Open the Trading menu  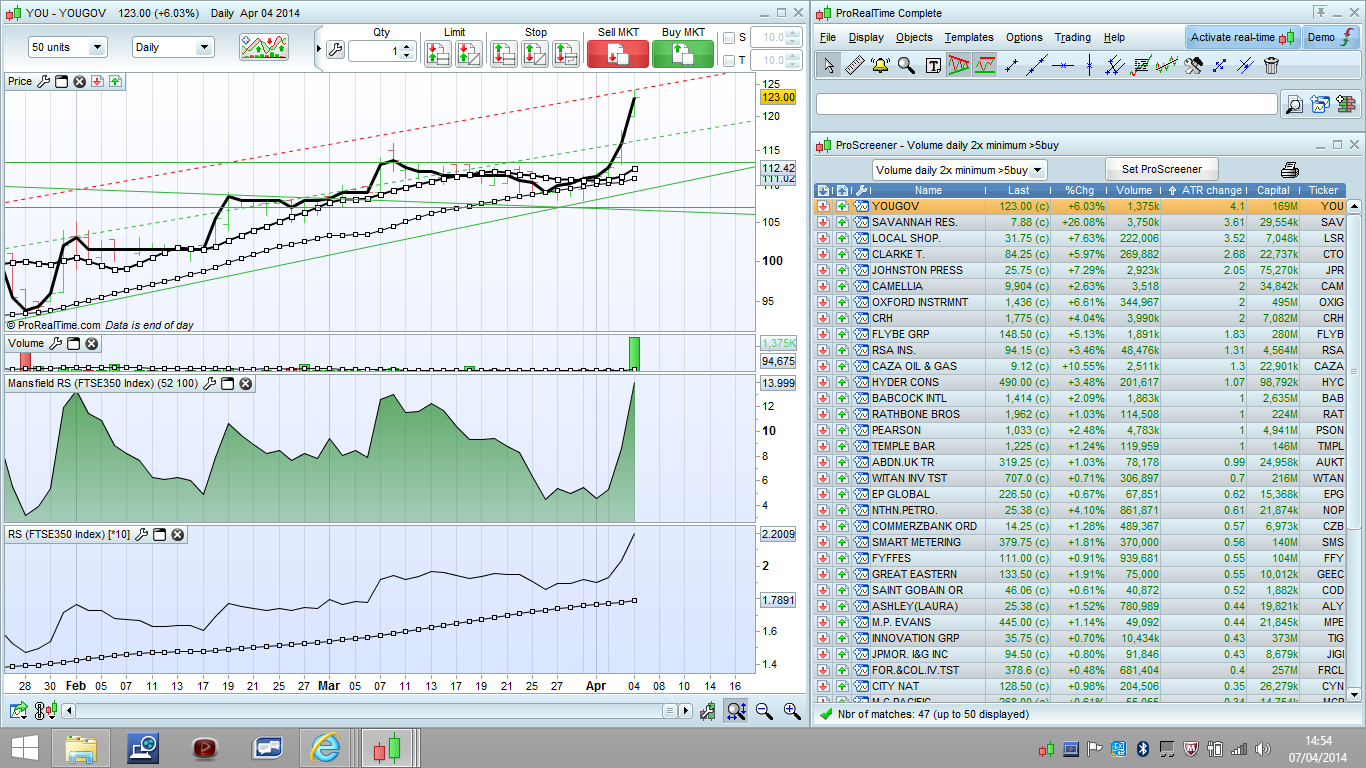1072,37
